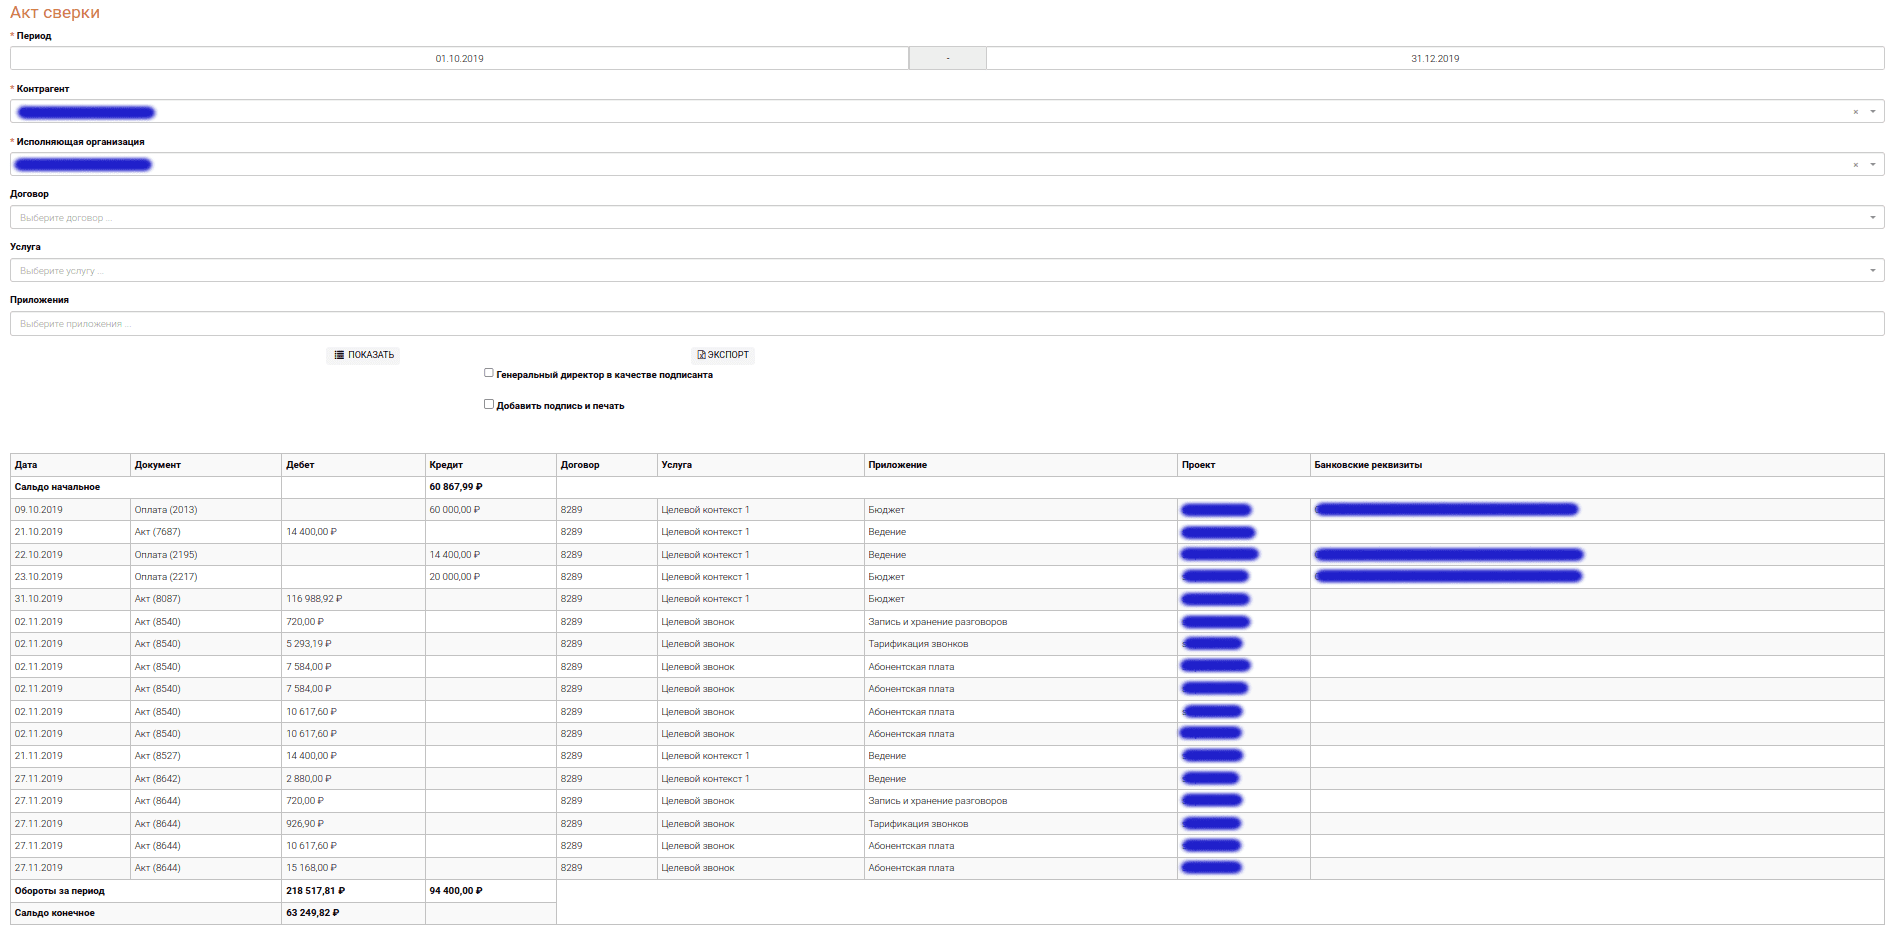Enable Генеральный директор в качестве подписанта checkbox

point(489,373)
